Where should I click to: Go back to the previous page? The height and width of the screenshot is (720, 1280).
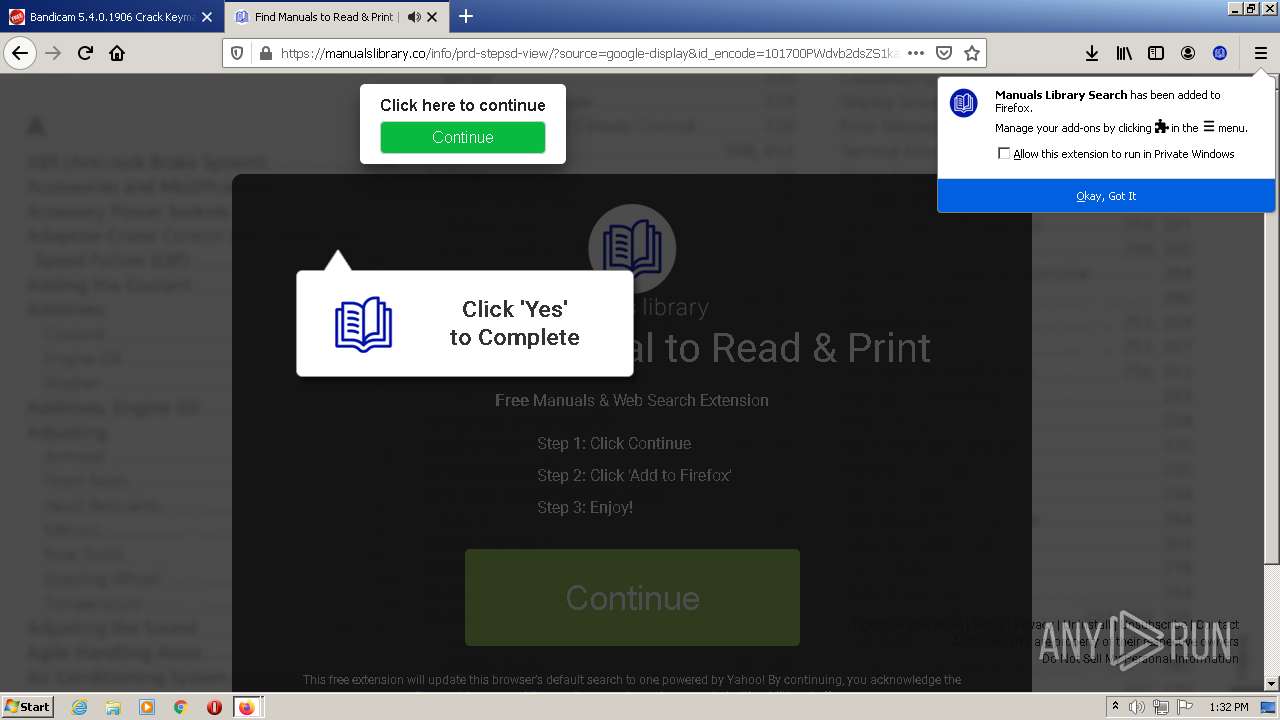tap(20, 53)
